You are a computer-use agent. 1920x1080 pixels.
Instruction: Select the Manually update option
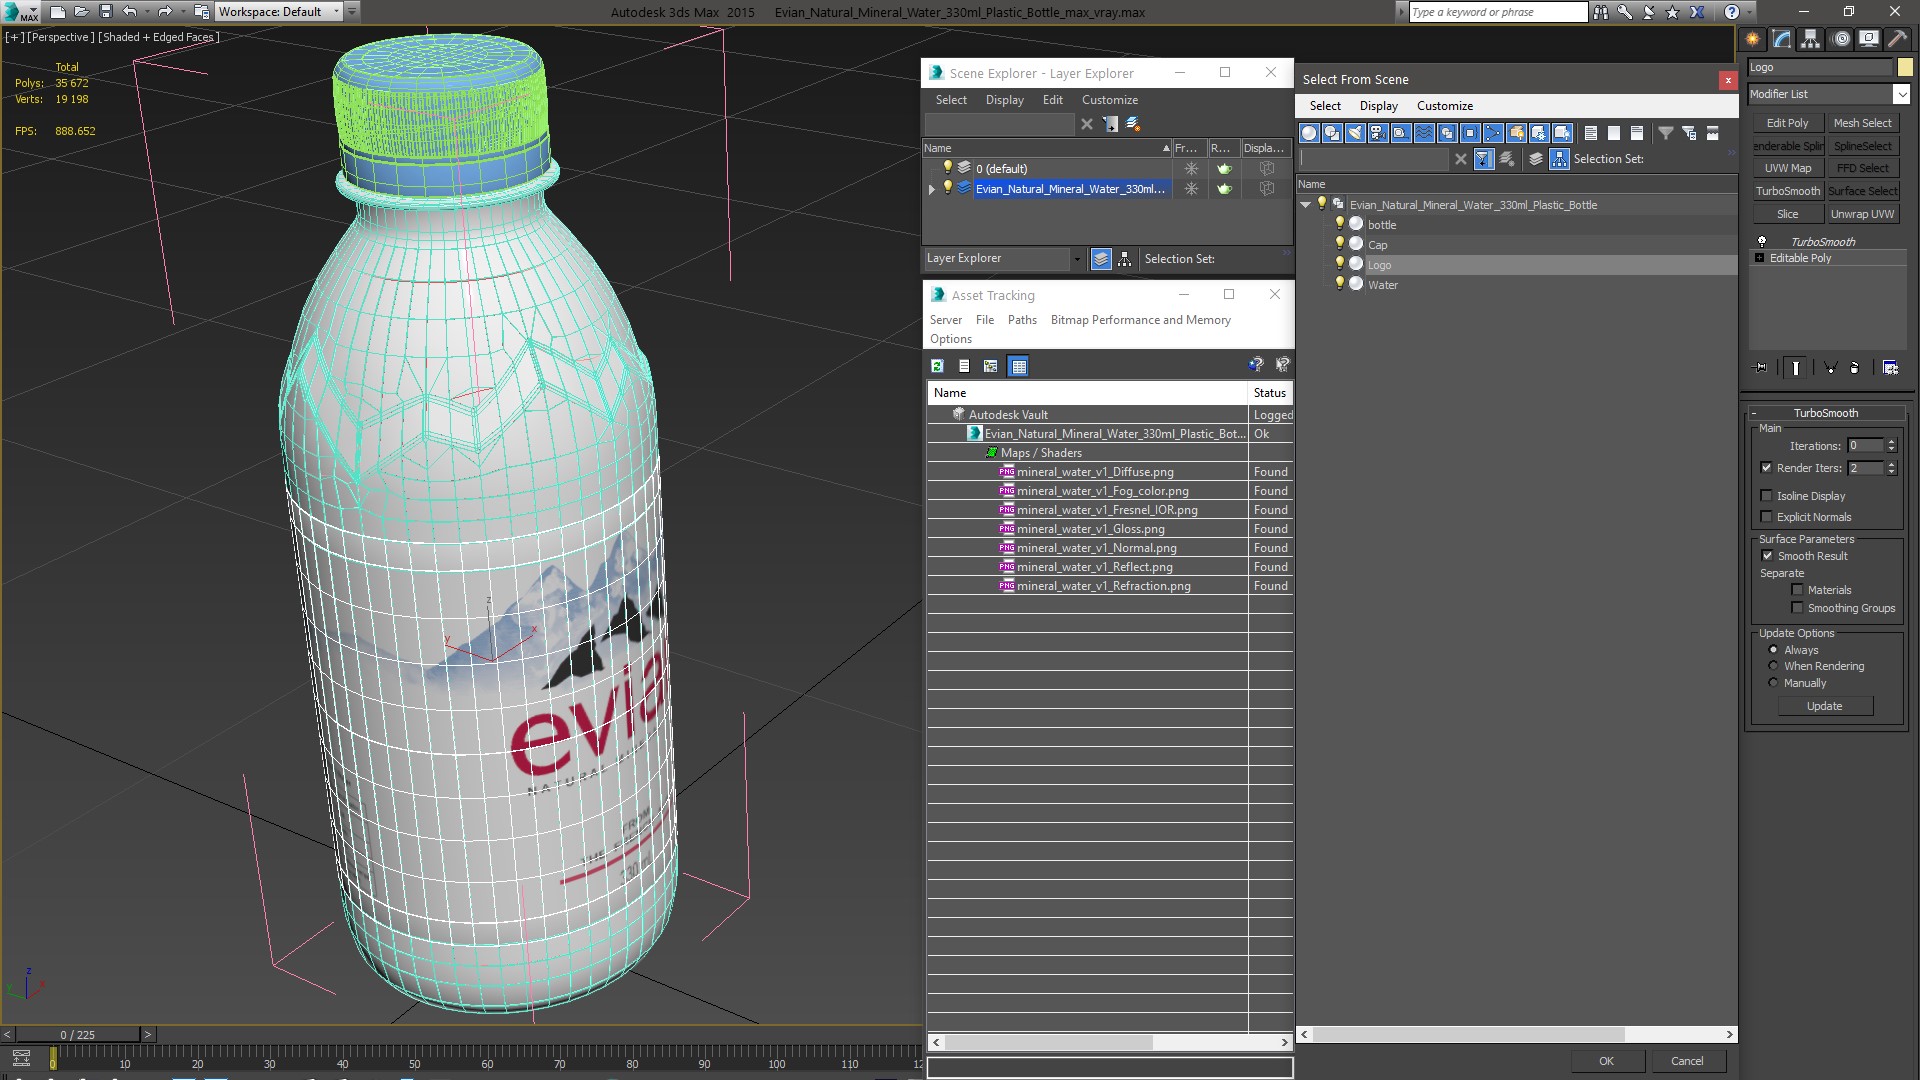(x=1773, y=682)
